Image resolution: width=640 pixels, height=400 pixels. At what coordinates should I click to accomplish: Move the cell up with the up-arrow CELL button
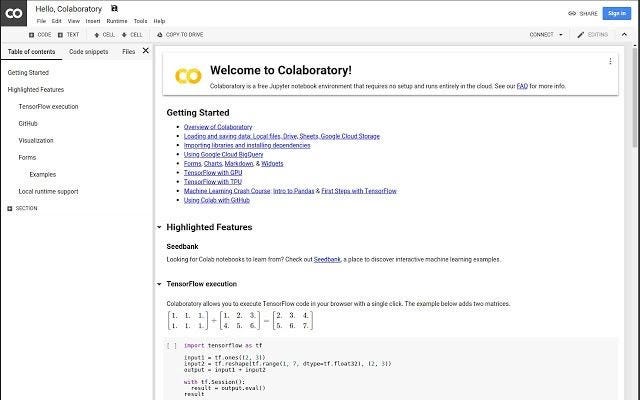(x=104, y=35)
